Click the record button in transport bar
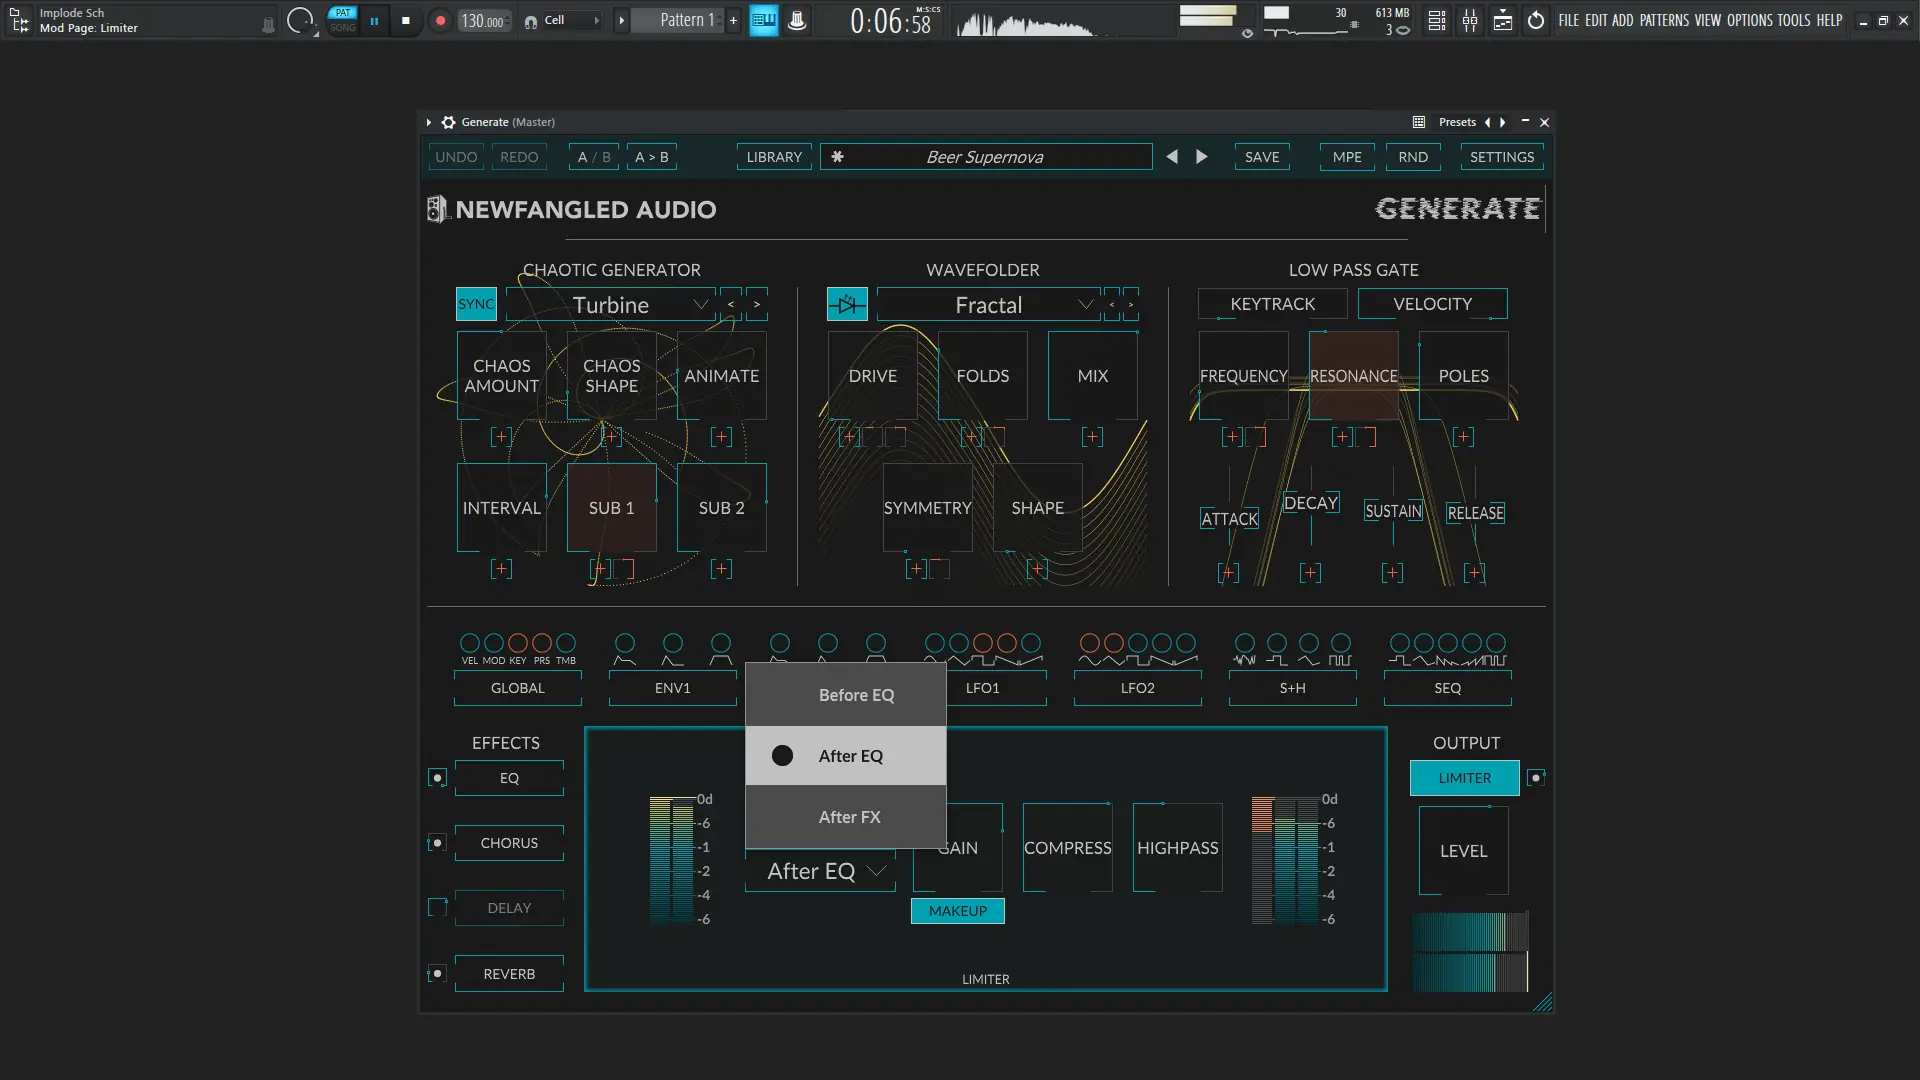Screen dimensions: 1920x1080 (x=440, y=20)
